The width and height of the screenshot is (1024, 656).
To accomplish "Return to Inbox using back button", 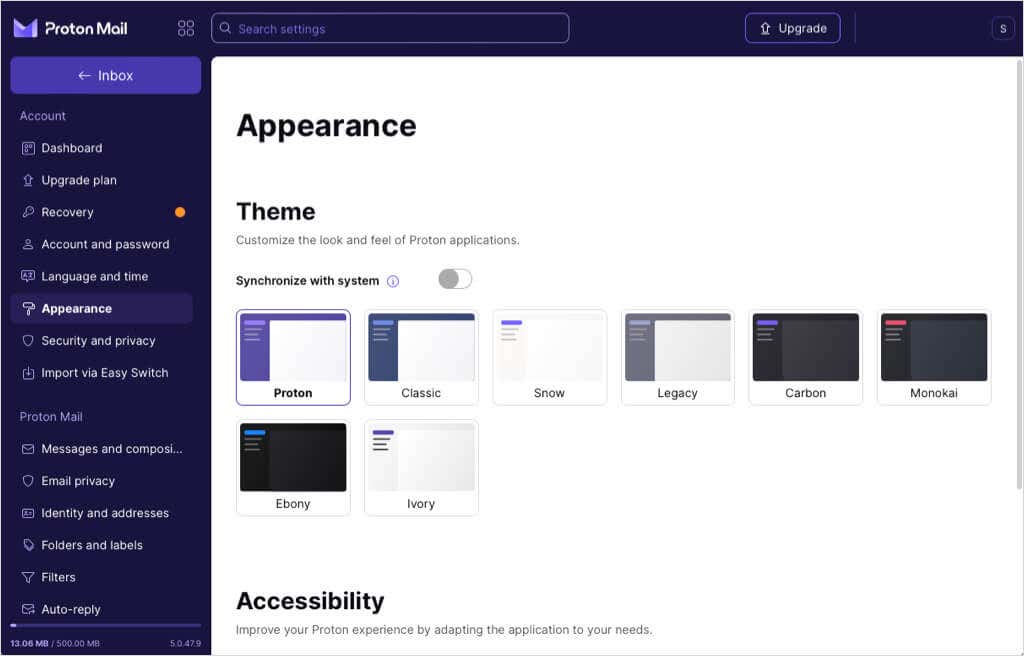I will pos(106,75).
